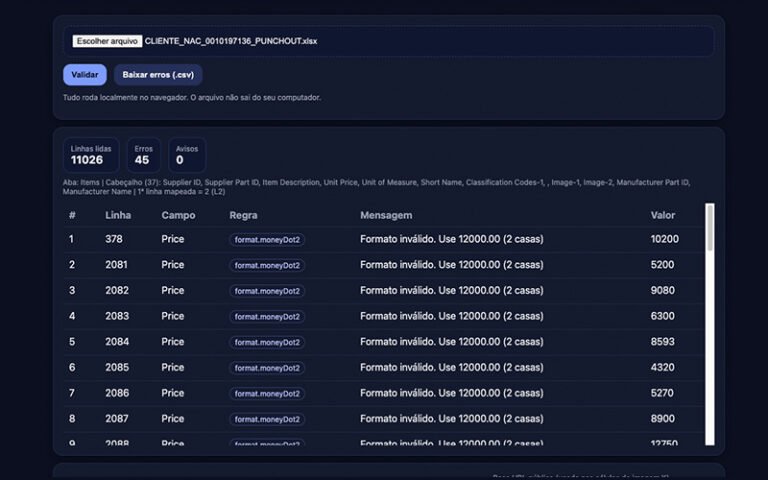Click the Regra column header
Screen dimensions: 768x480
coord(243,215)
